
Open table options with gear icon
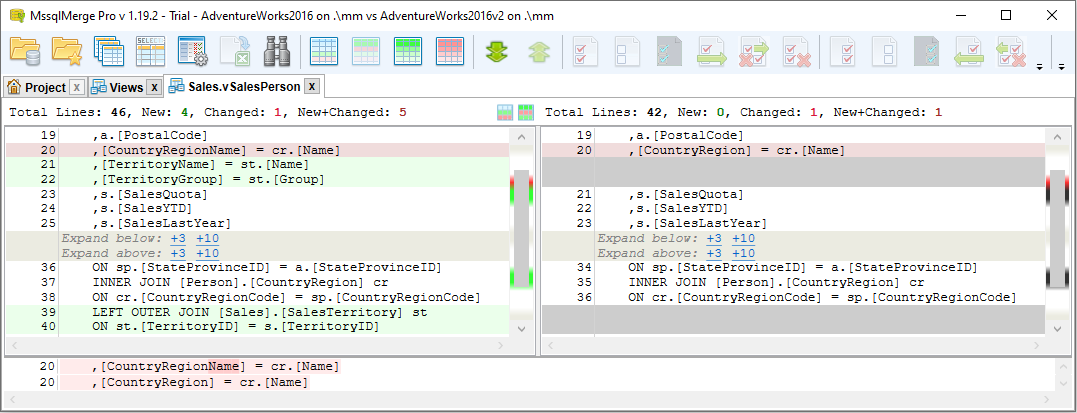click(192, 52)
